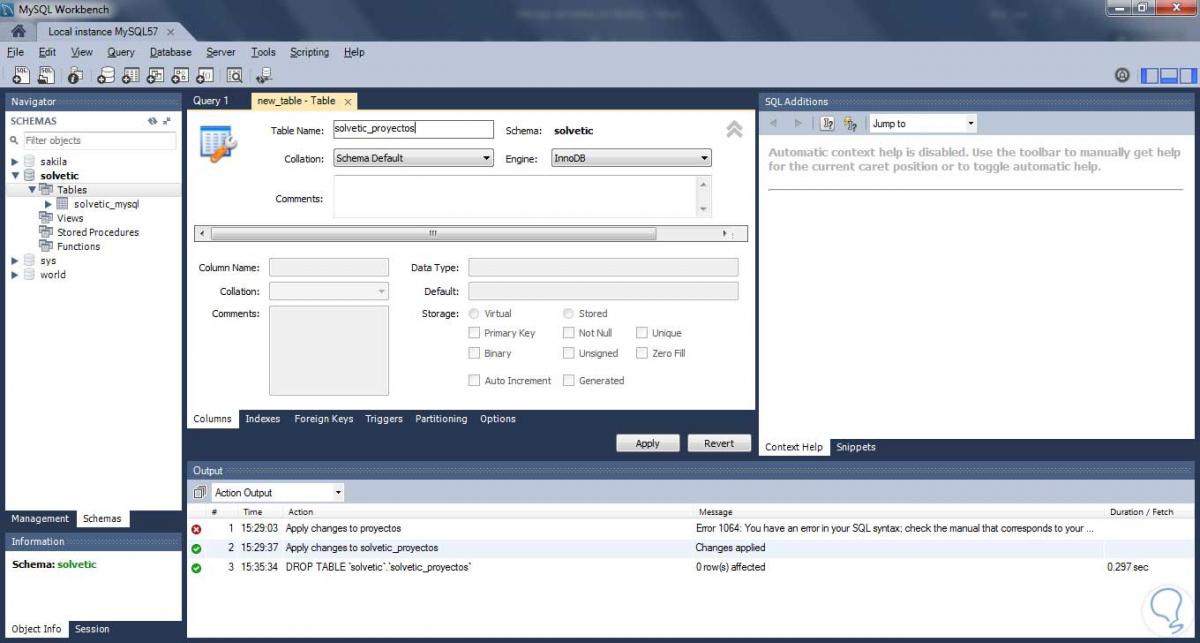Tick the Binary checkbox
Viewport: 1200px width, 643px height.
(x=474, y=353)
